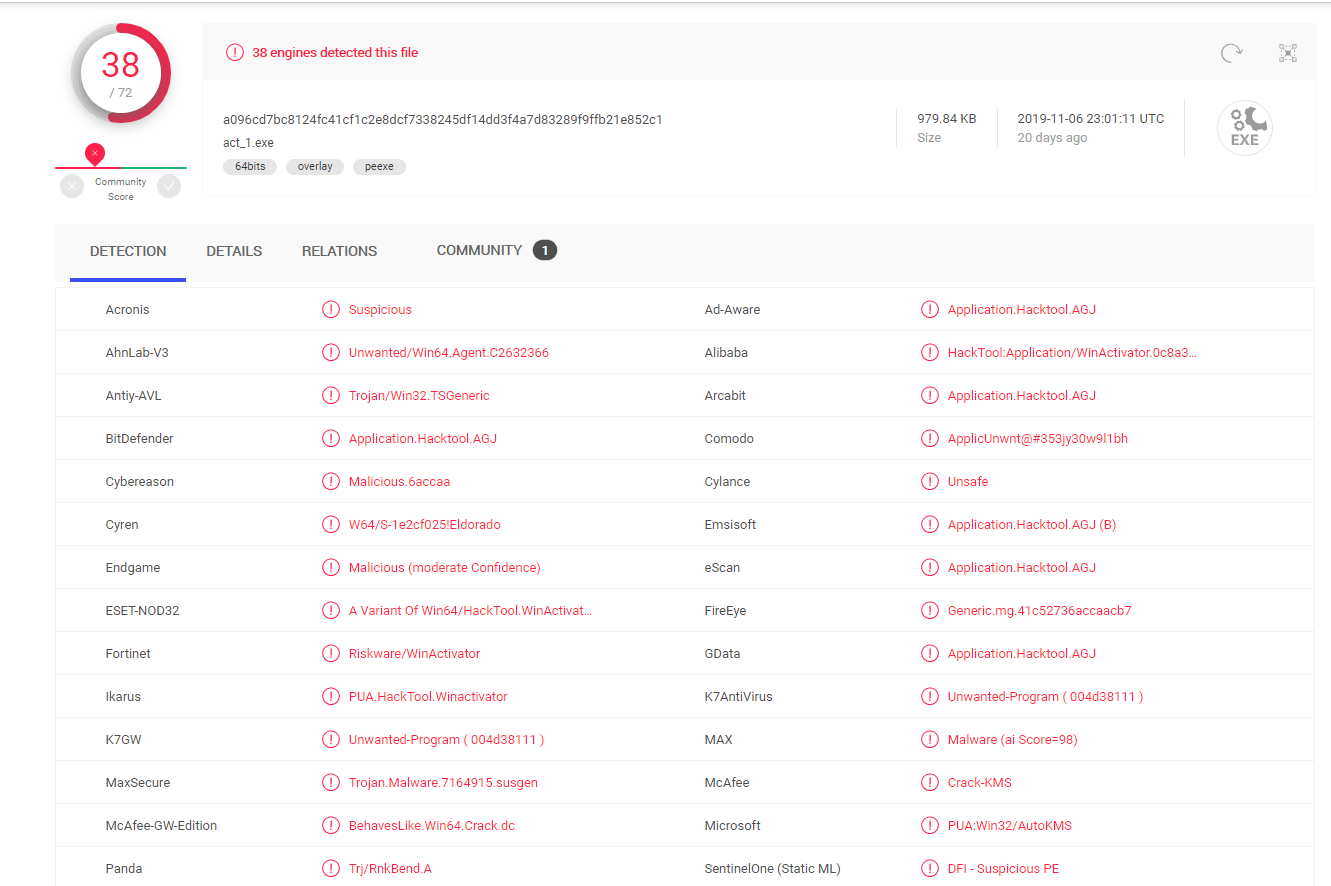Click the warning icon in eScan row
The image size is (1331, 886).
coord(930,567)
